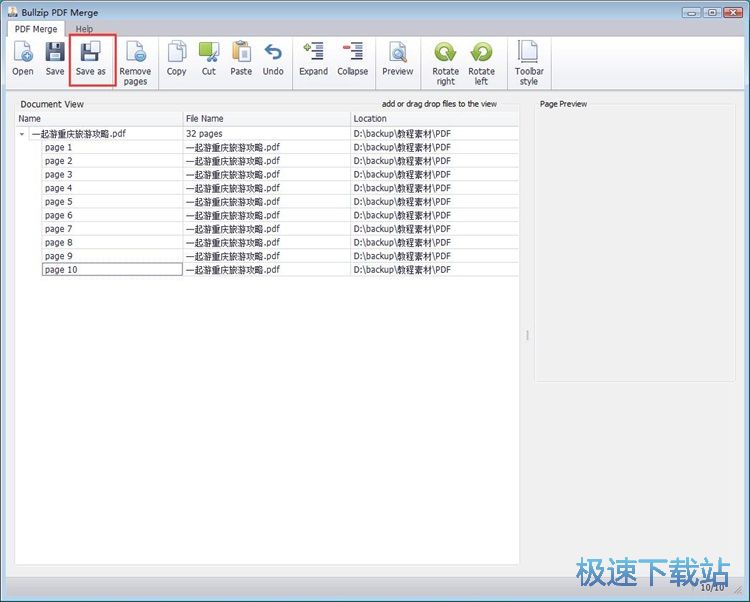
Task: Click the Name column header
Action: (99, 119)
